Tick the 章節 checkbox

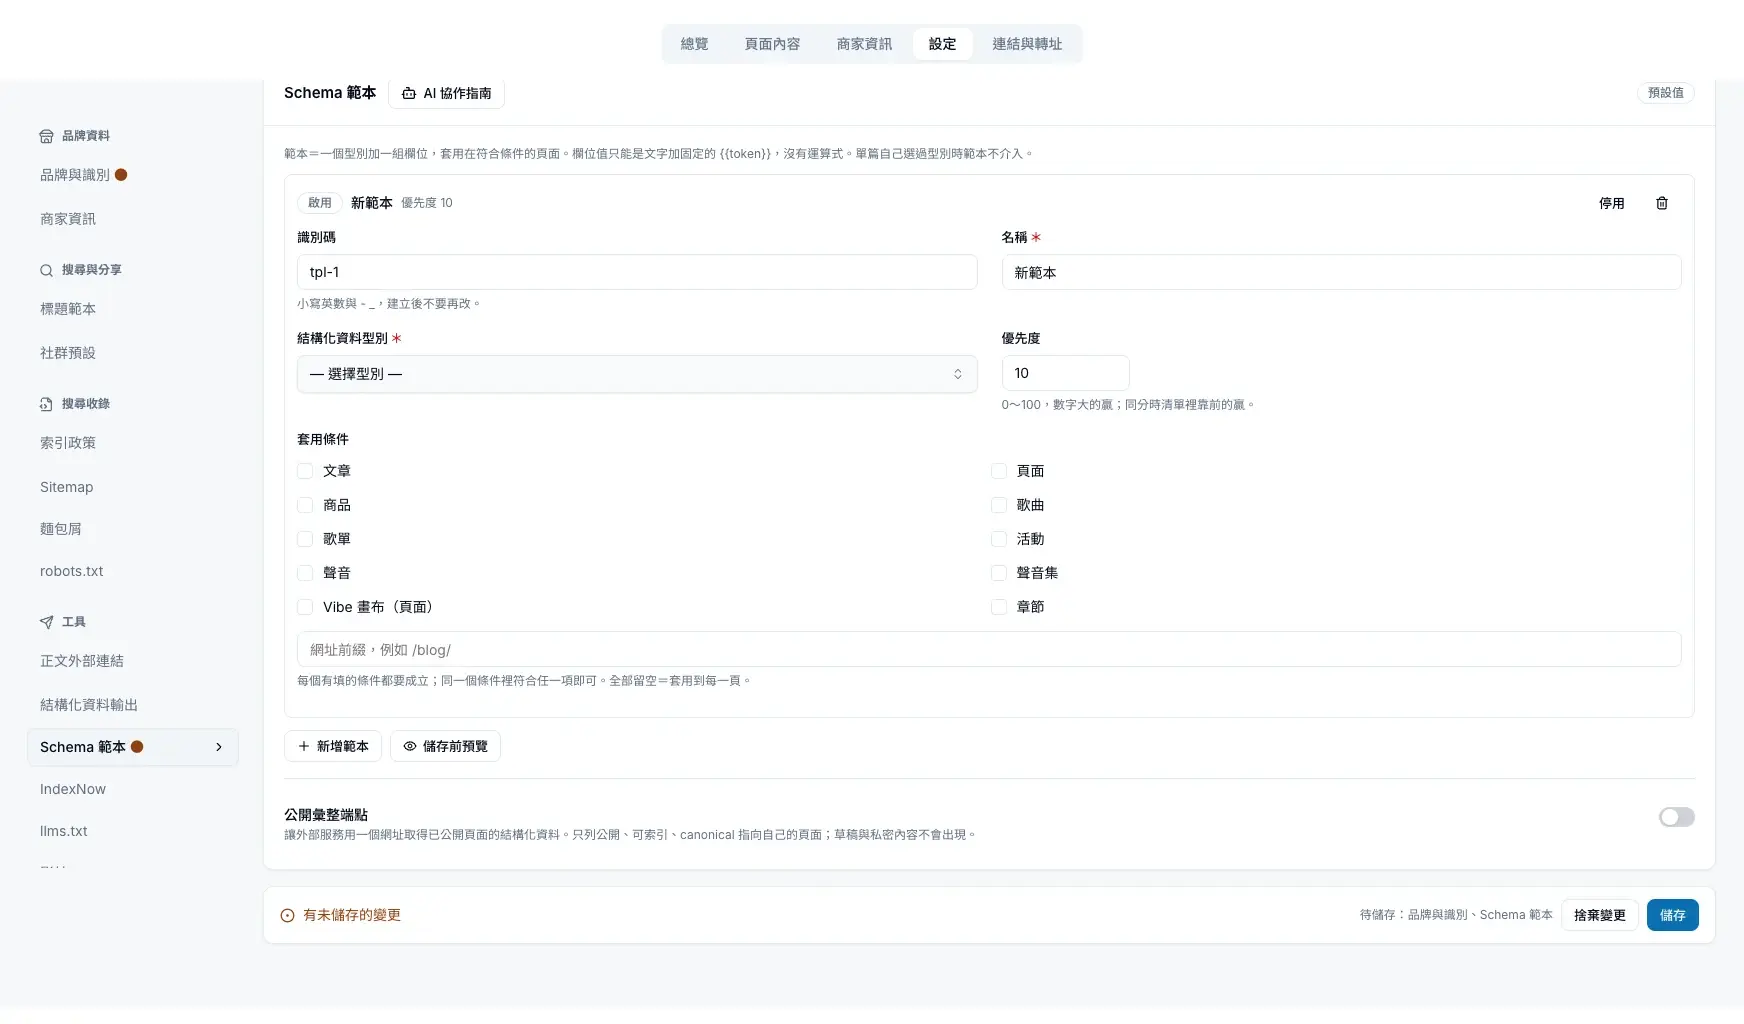coord(999,607)
